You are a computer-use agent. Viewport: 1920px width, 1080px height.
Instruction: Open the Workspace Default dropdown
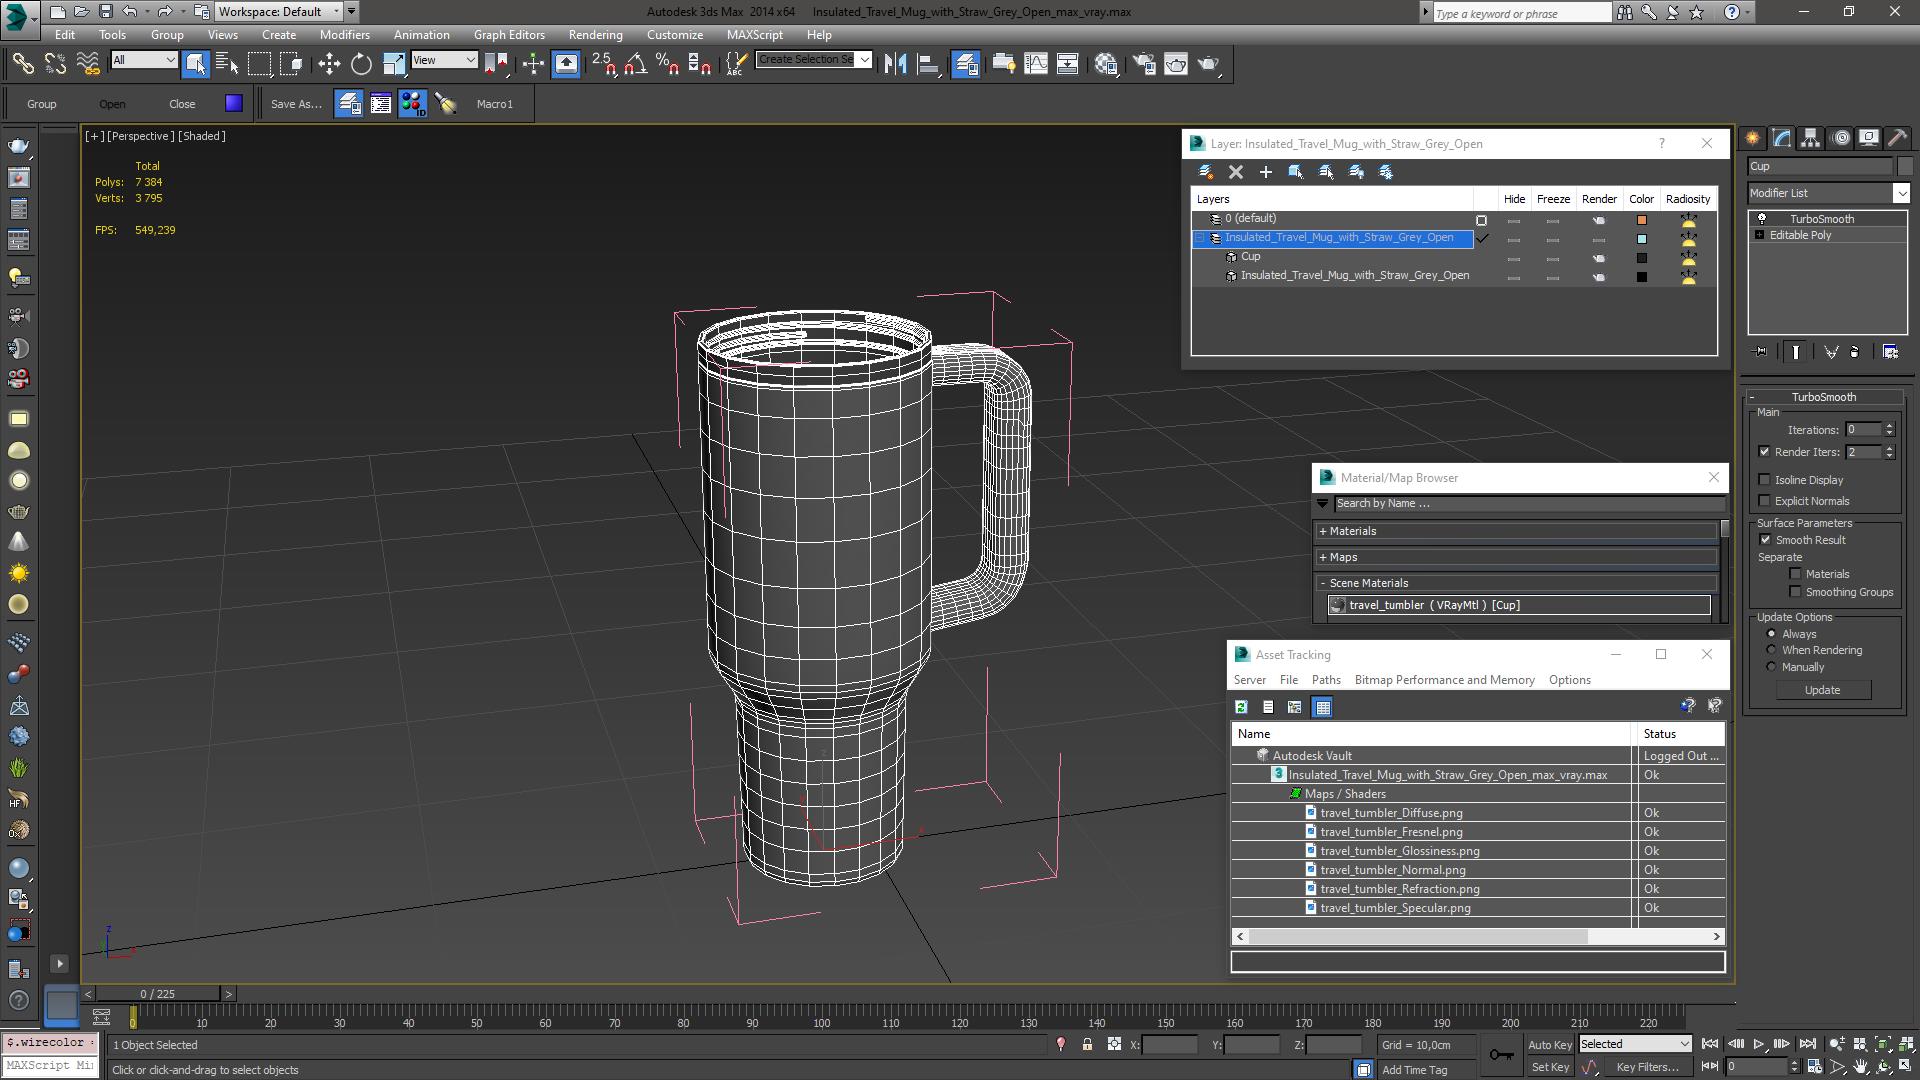279,12
